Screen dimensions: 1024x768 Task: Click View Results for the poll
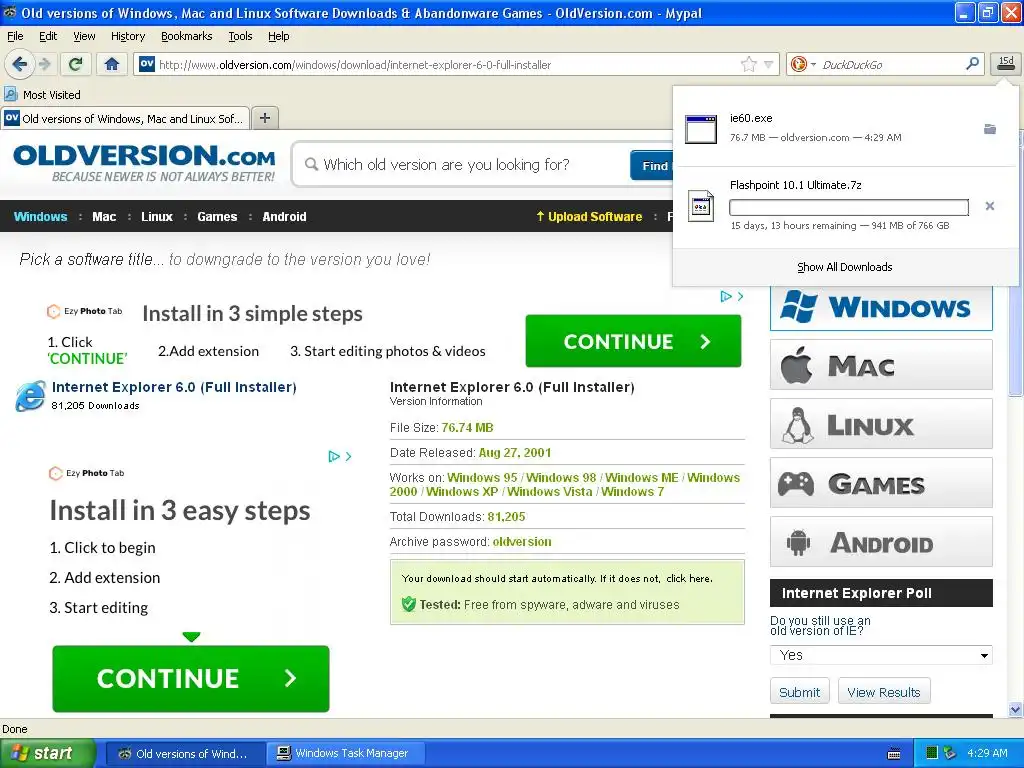click(884, 692)
